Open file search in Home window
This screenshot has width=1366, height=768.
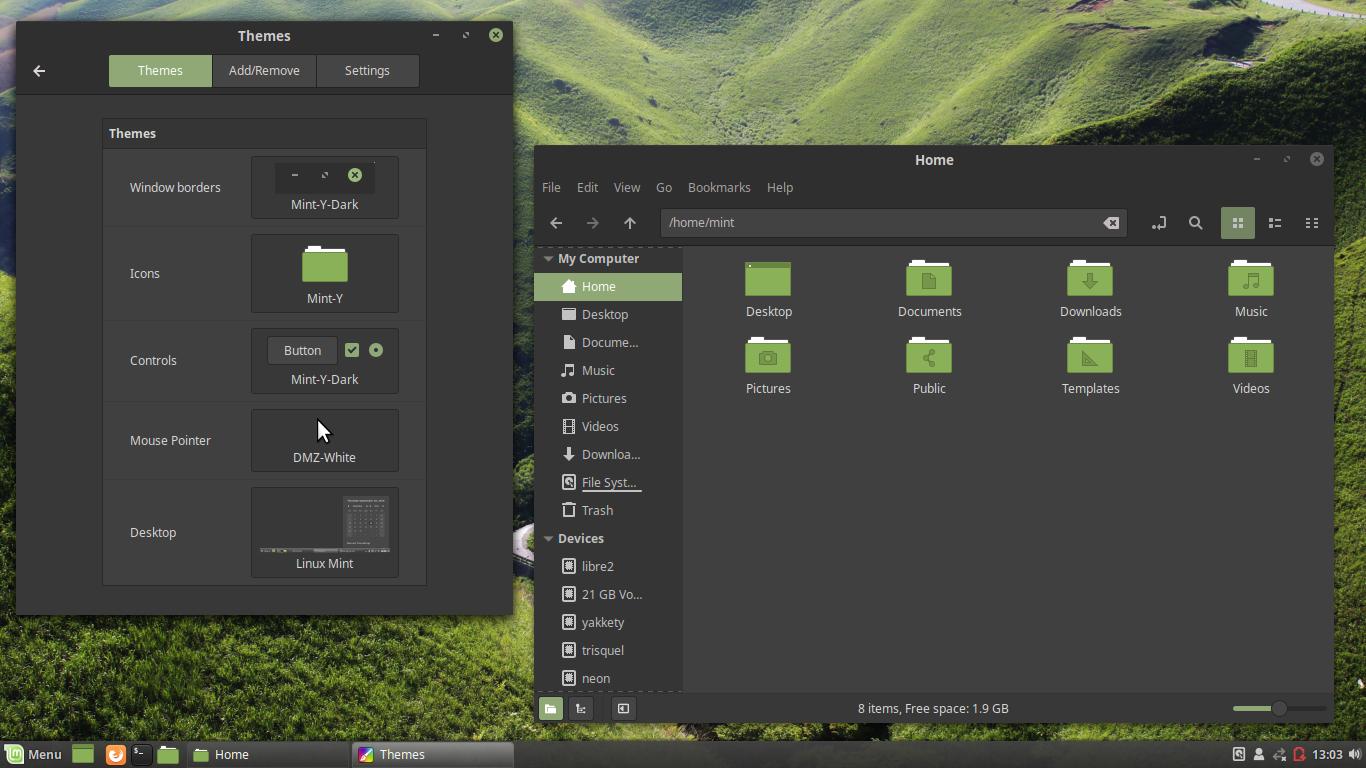1195,223
